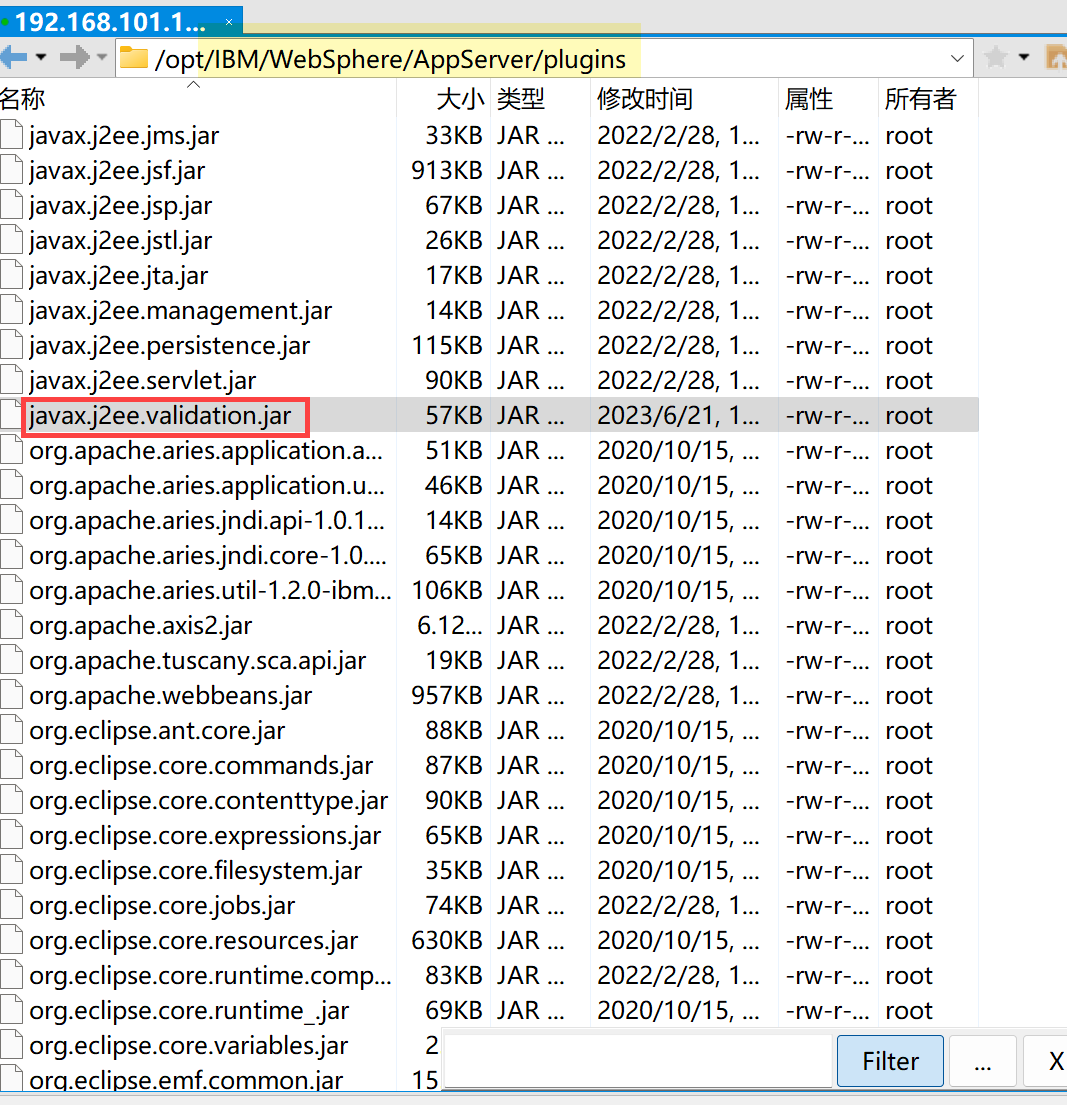
Task: Click 630KB size of org.eclipse.core.resources.jar
Action: (x=447, y=941)
